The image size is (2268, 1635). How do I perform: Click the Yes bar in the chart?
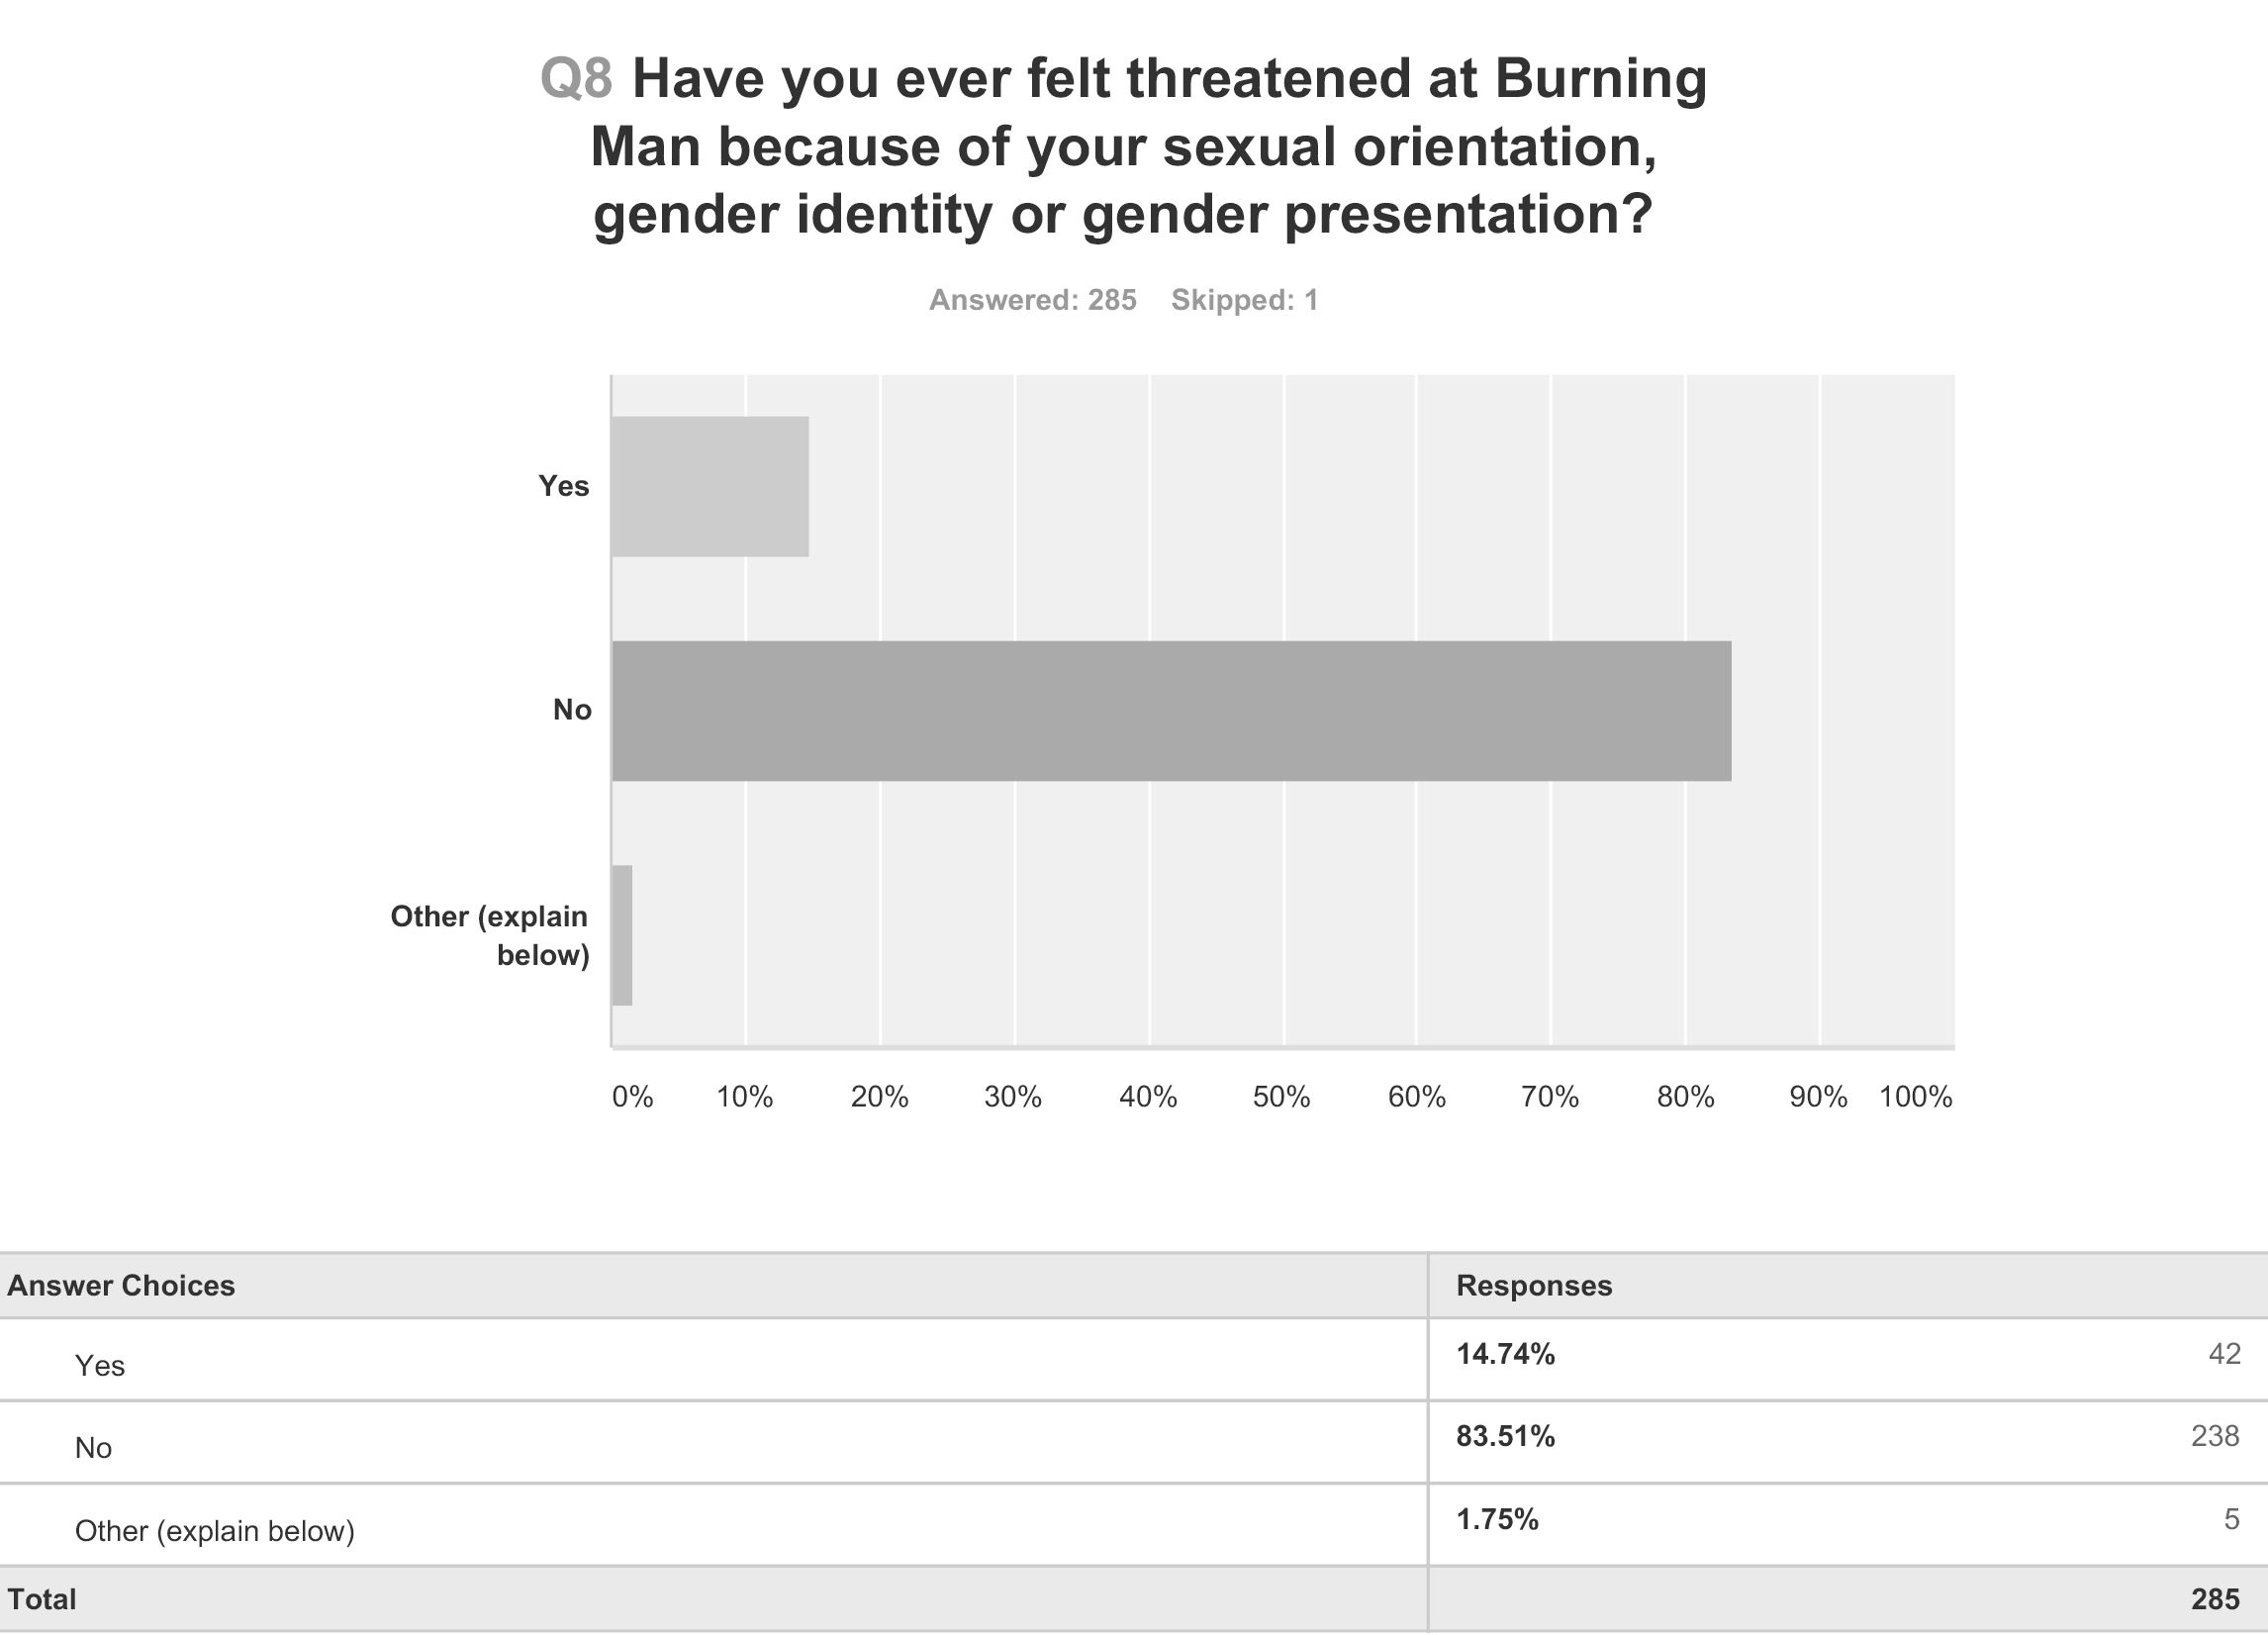pos(710,486)
